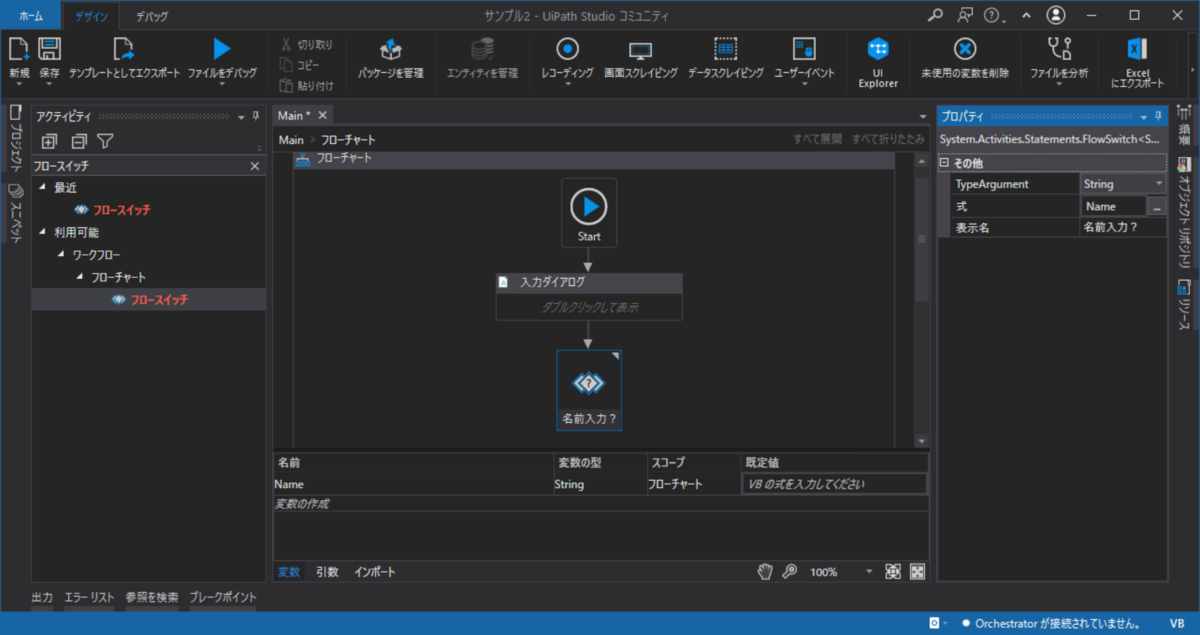Click the 既定値 VB expression field
The image size is (1200, 635).
click(x=834, y=484)
